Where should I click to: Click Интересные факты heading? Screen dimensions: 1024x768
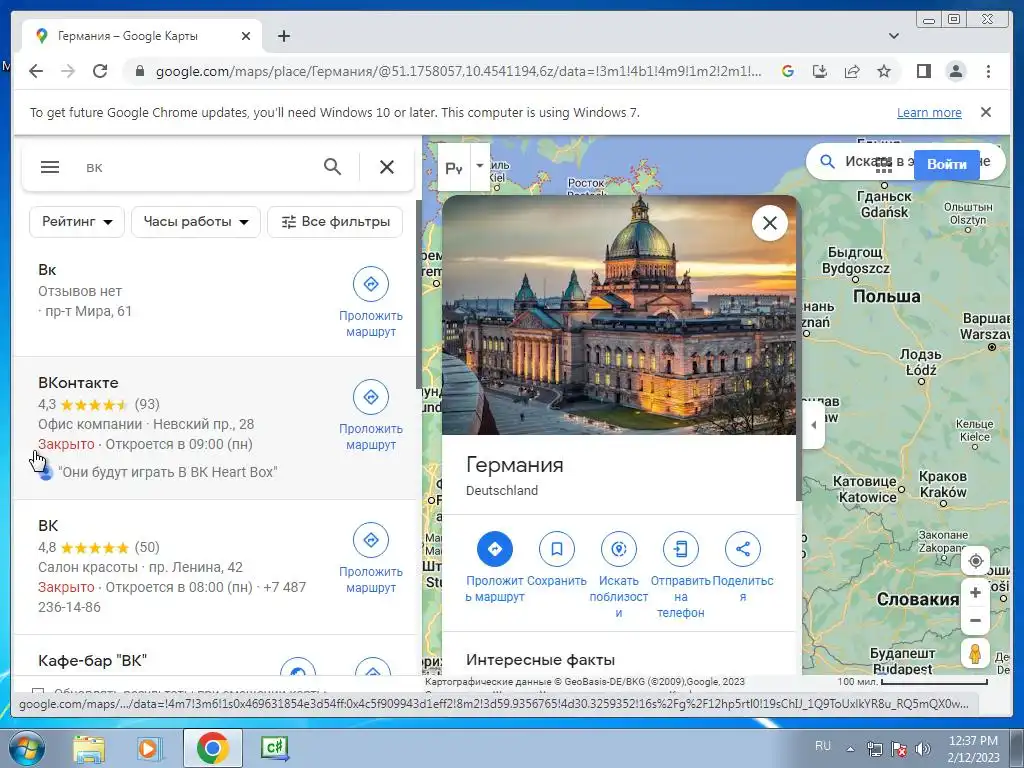pos(541,660)
